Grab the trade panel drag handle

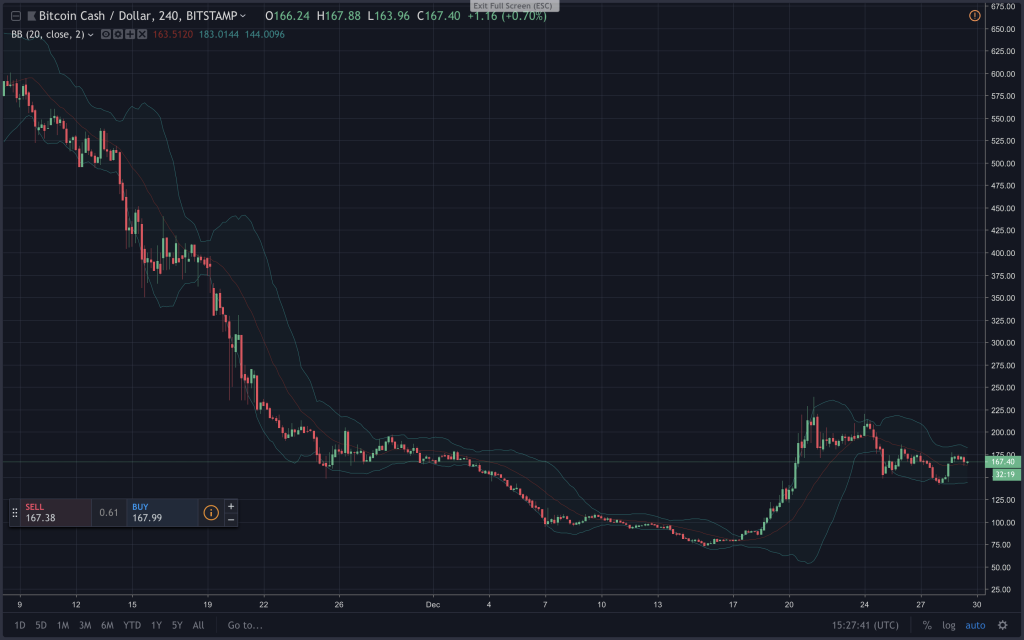14,513
